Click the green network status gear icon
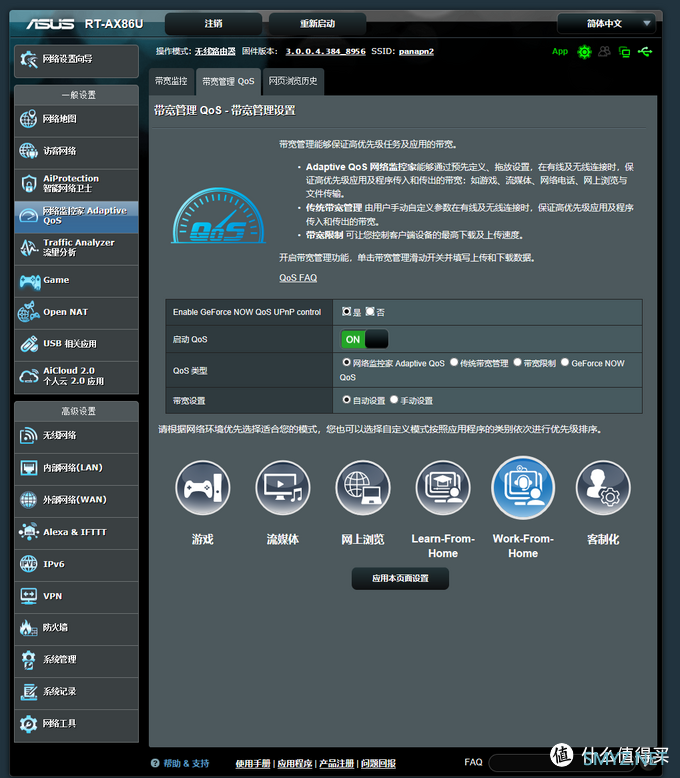 (x=585, y=52)
